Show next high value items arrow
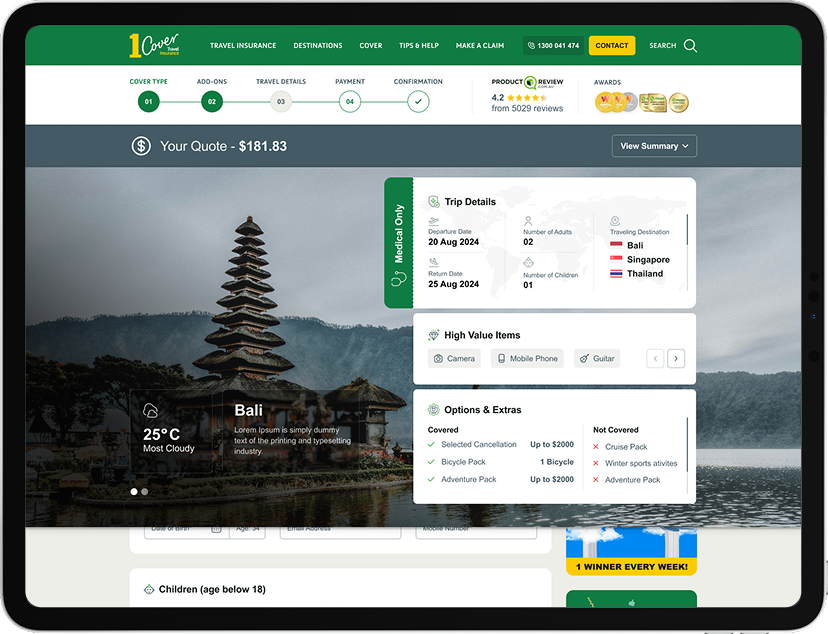 676,358
